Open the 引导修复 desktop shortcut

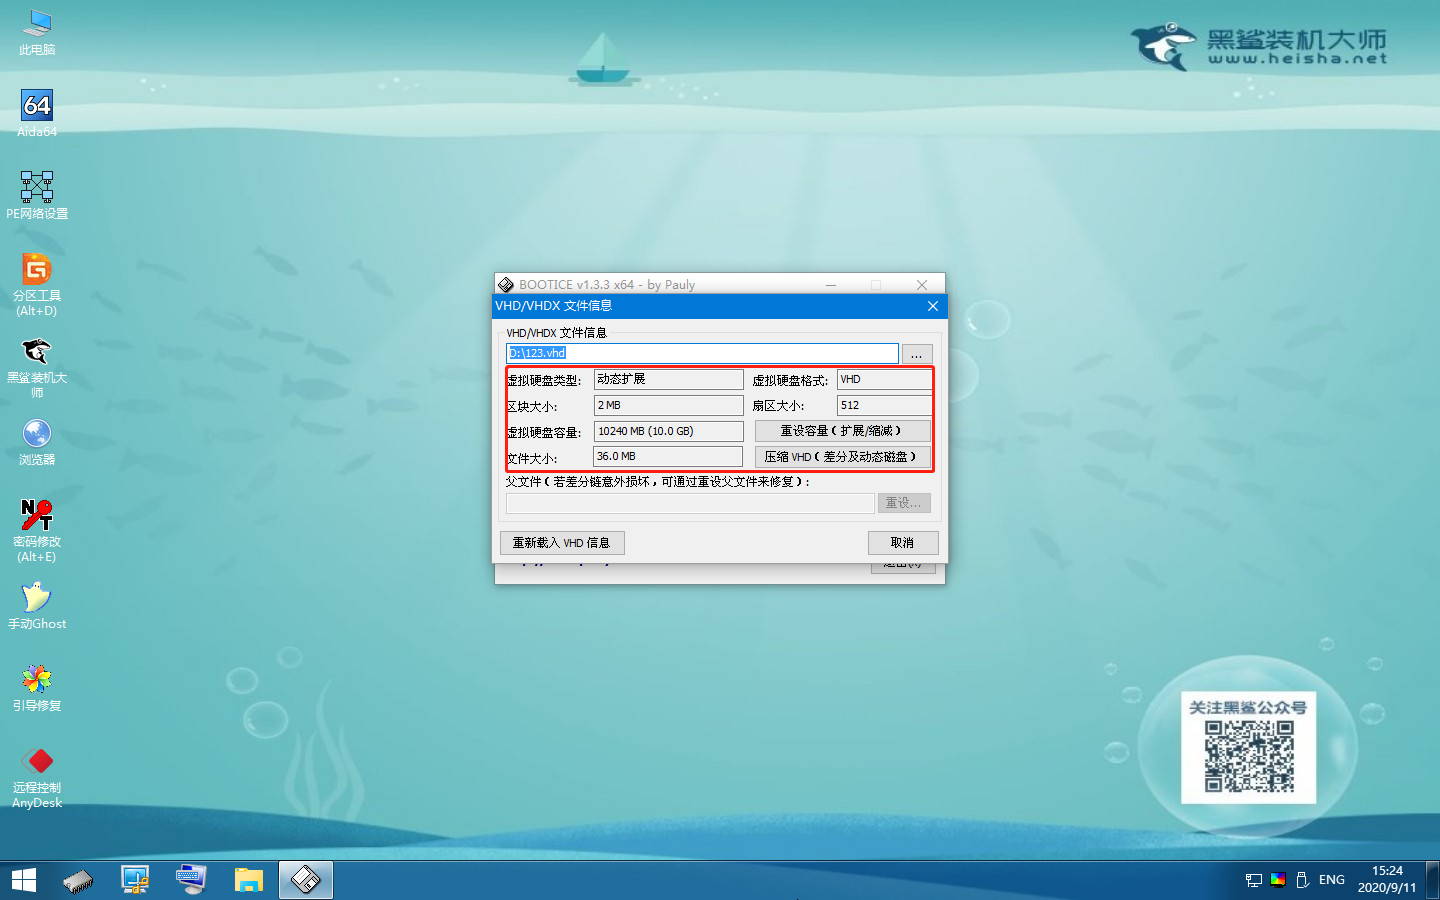click(x=37, y=687)
